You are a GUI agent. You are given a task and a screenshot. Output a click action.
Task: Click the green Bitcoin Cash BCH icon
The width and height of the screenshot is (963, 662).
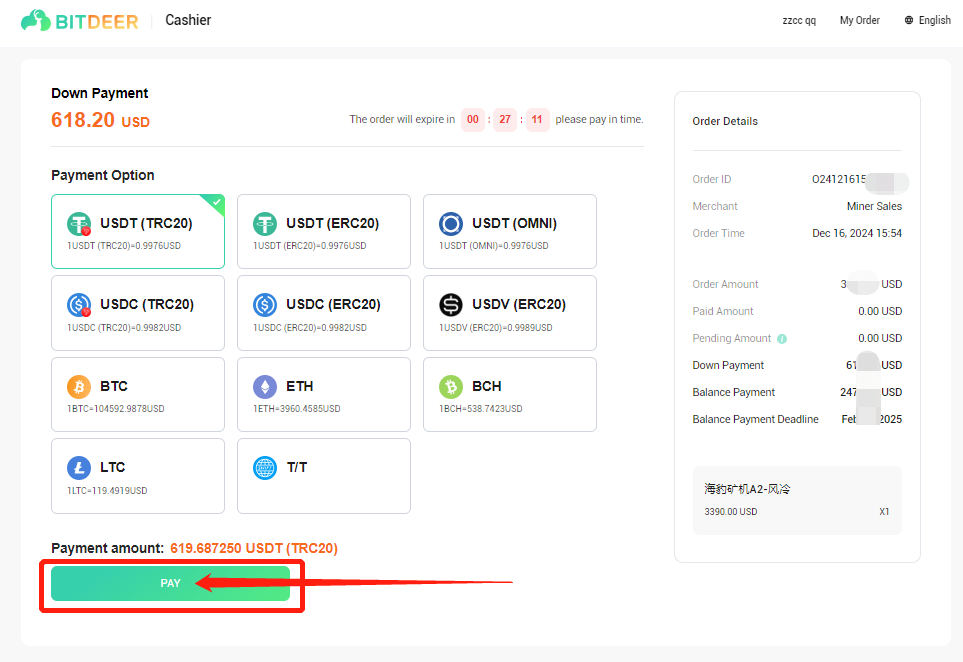point(451,386)
